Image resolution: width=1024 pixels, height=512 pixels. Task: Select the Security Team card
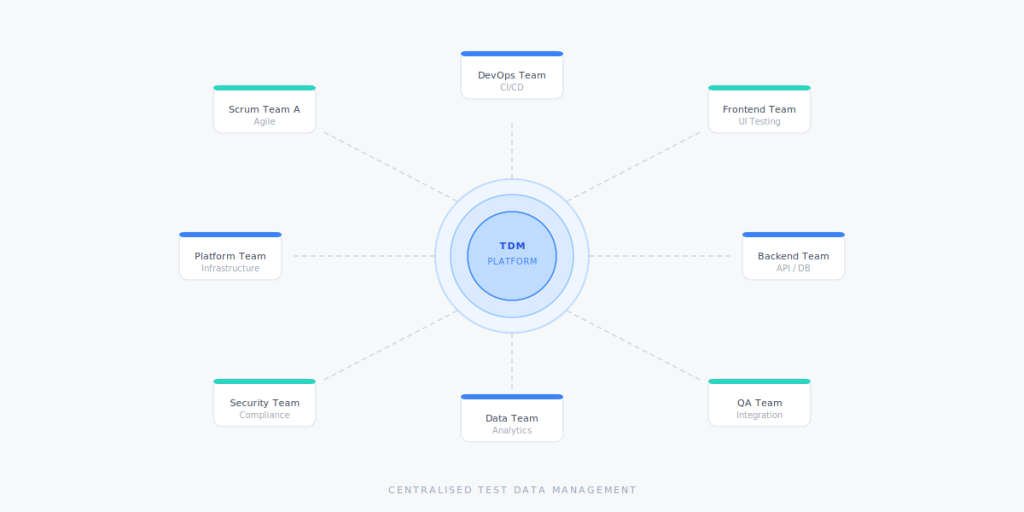pos(264,403)
